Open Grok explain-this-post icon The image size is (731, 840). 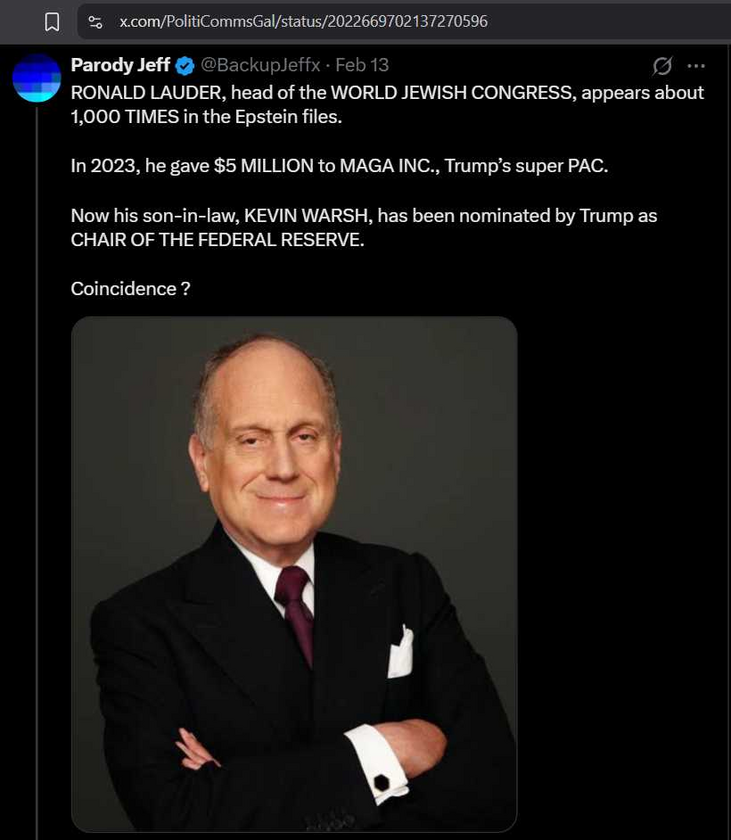[x=662, y=66]
